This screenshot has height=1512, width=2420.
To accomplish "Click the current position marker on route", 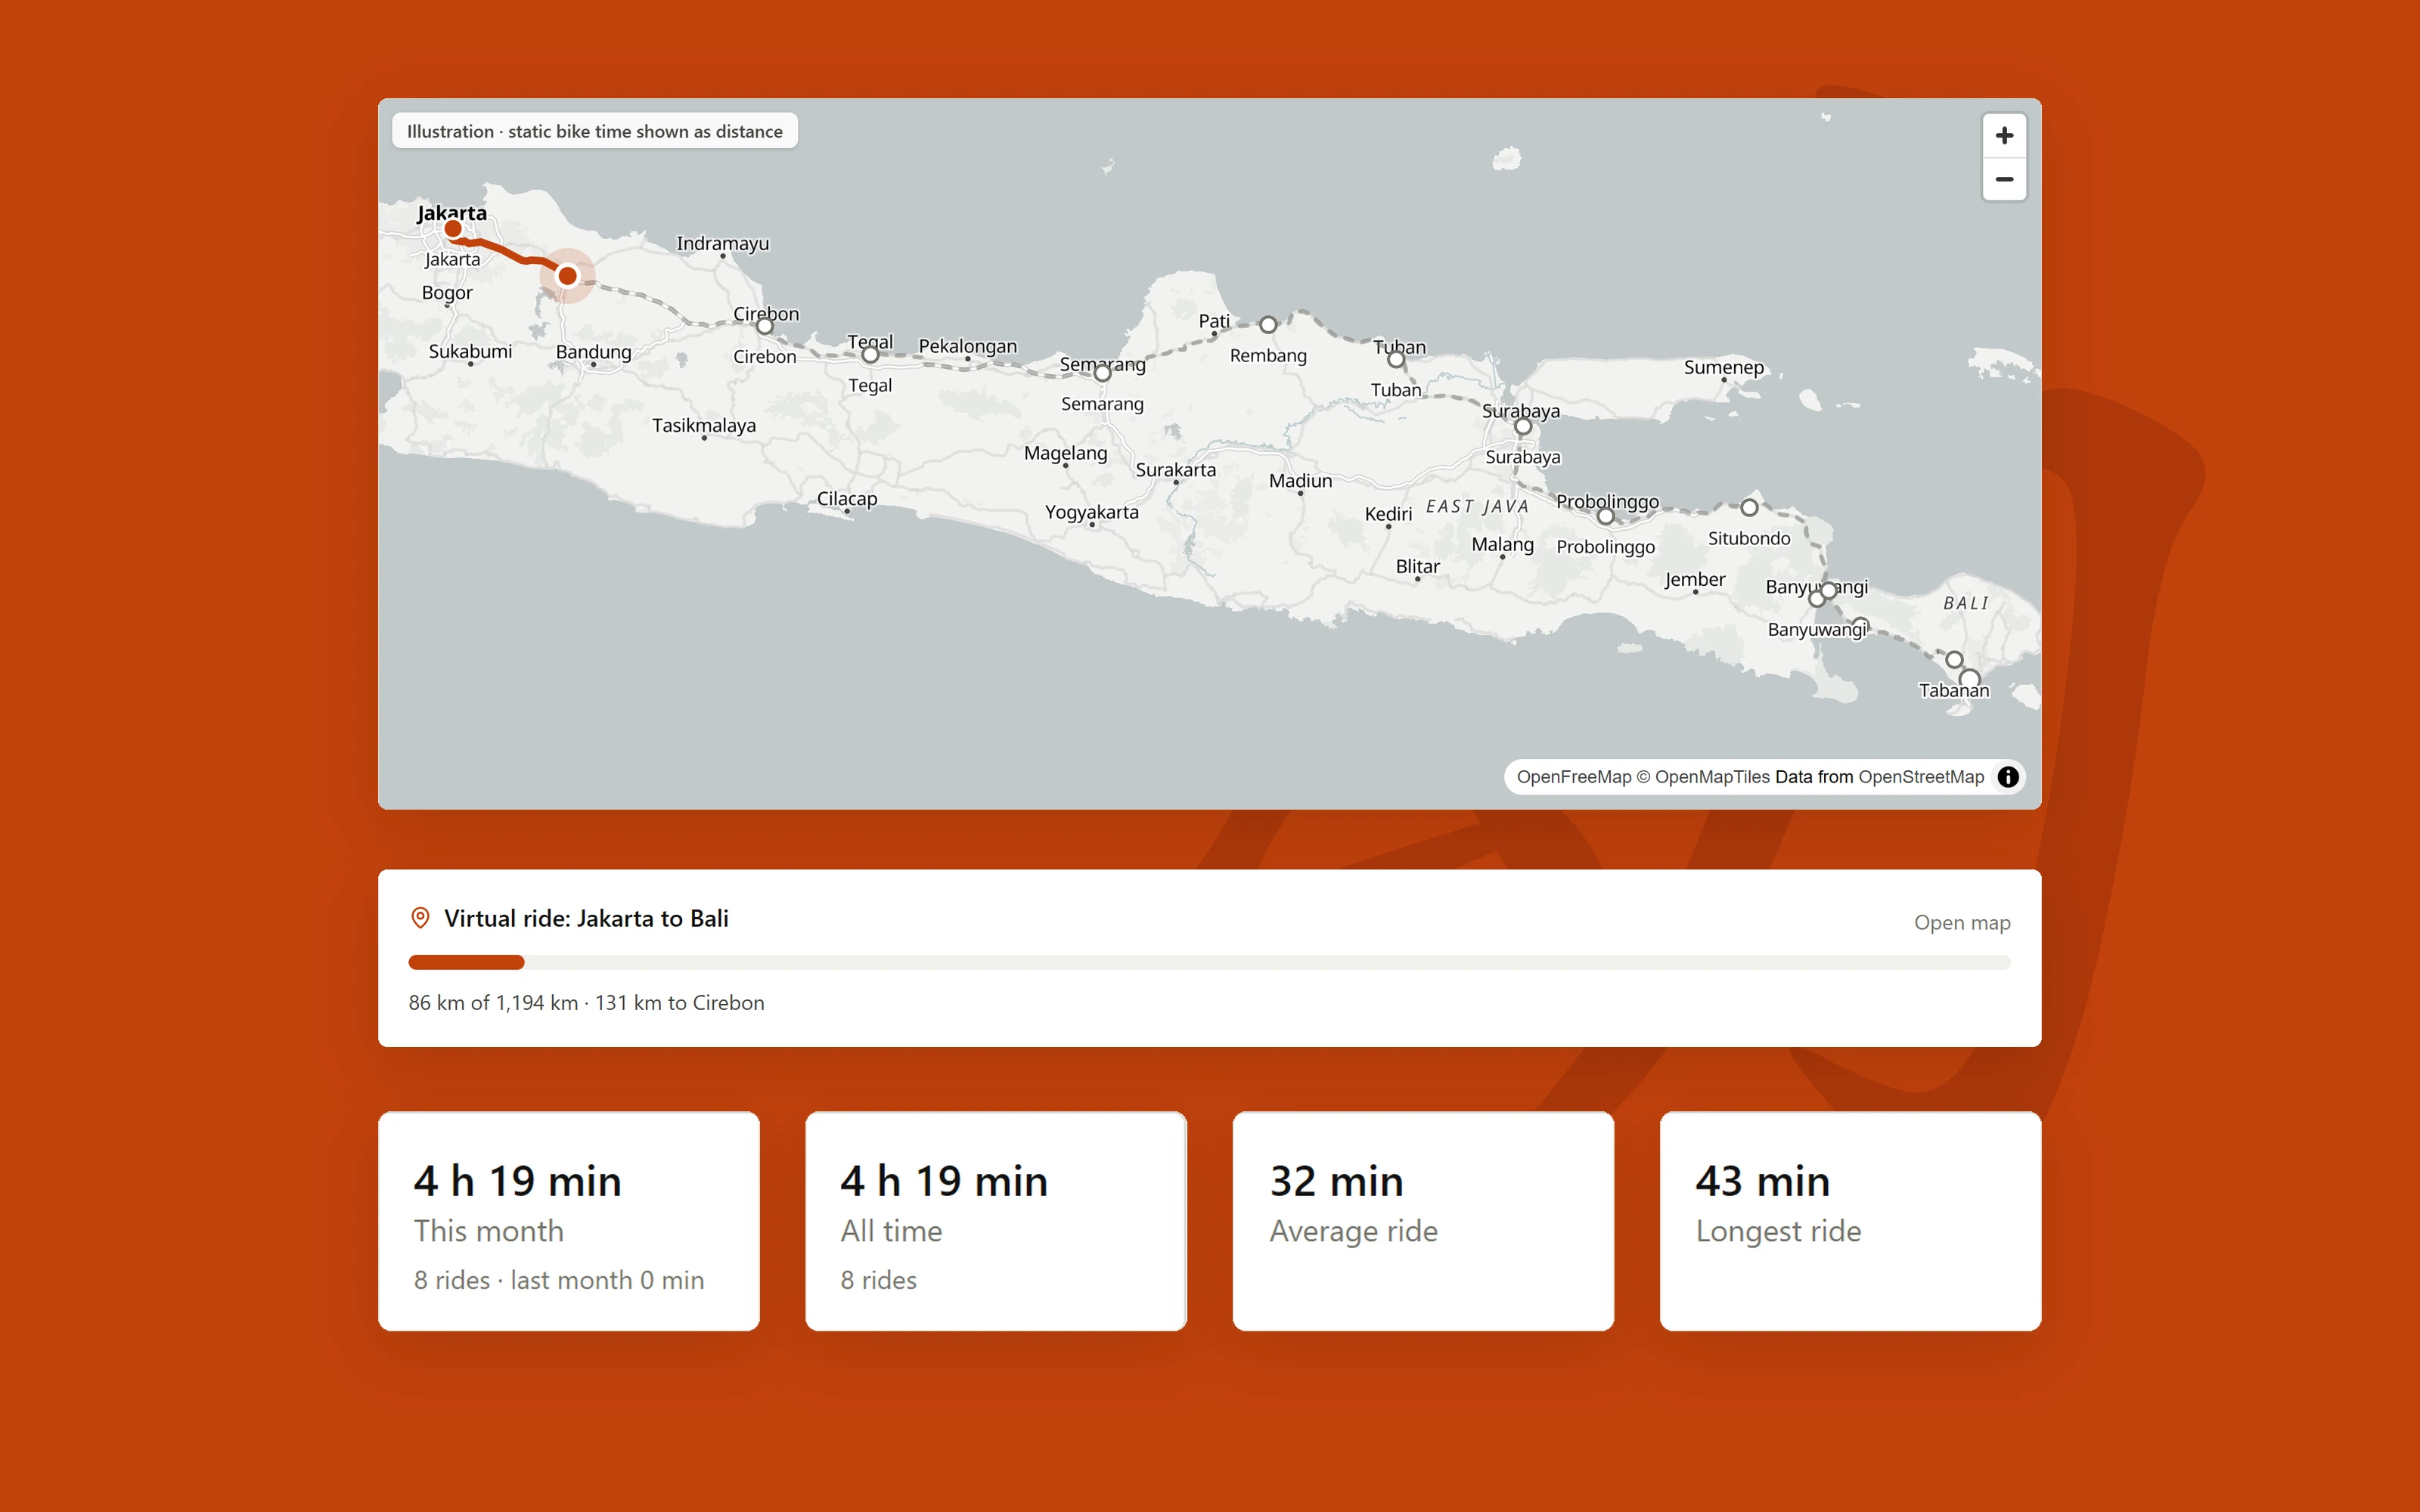I will [x=567, y=275].
